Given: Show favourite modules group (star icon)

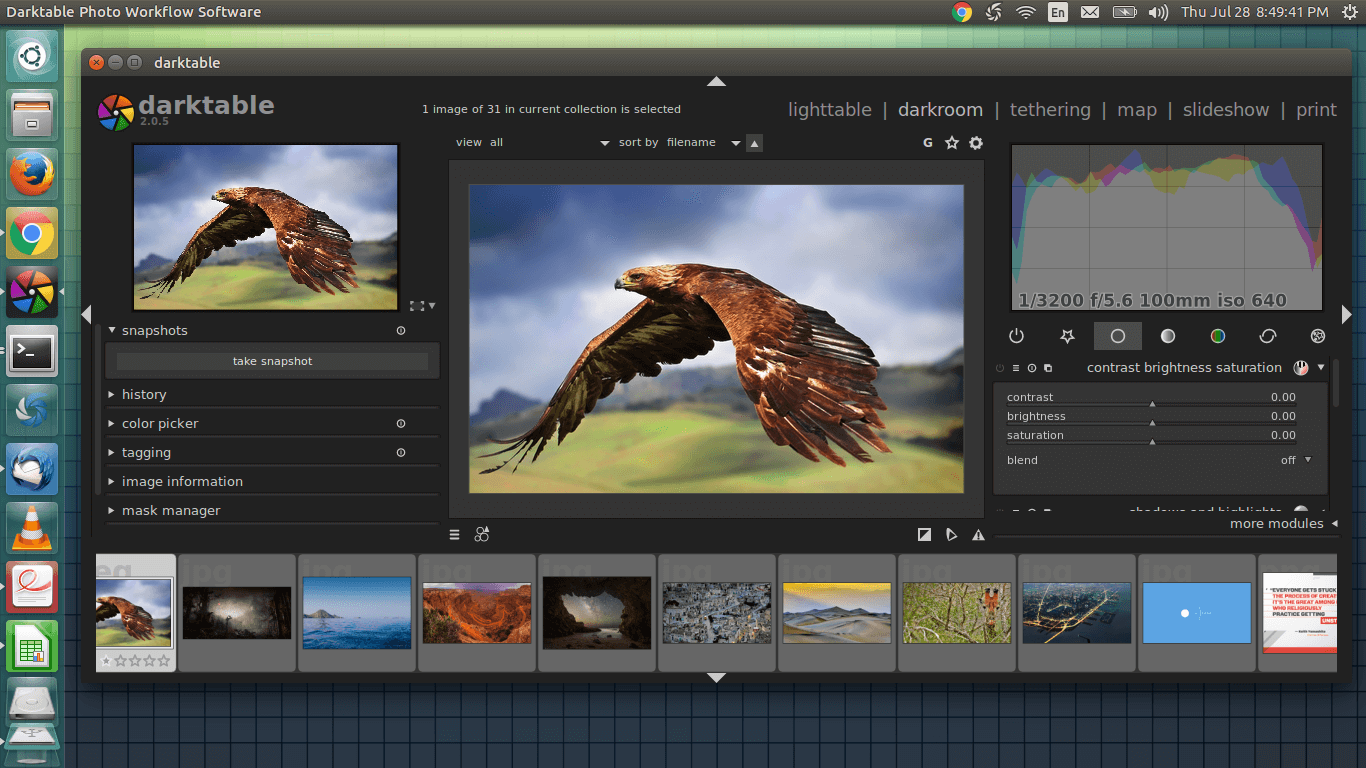Looking at the screenshot, I should 1067,336.
